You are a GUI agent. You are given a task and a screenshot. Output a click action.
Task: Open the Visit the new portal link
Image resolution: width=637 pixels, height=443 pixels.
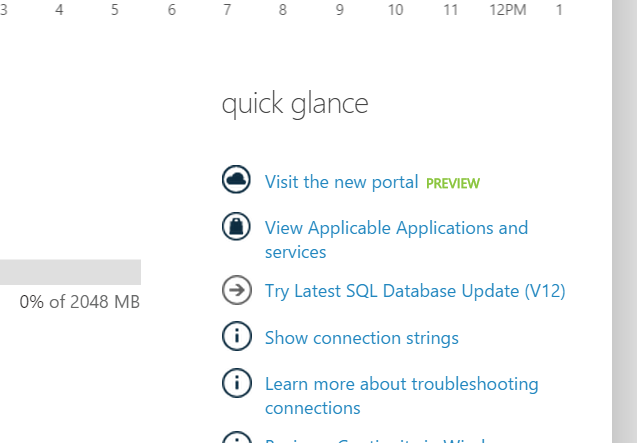point(341,182)
